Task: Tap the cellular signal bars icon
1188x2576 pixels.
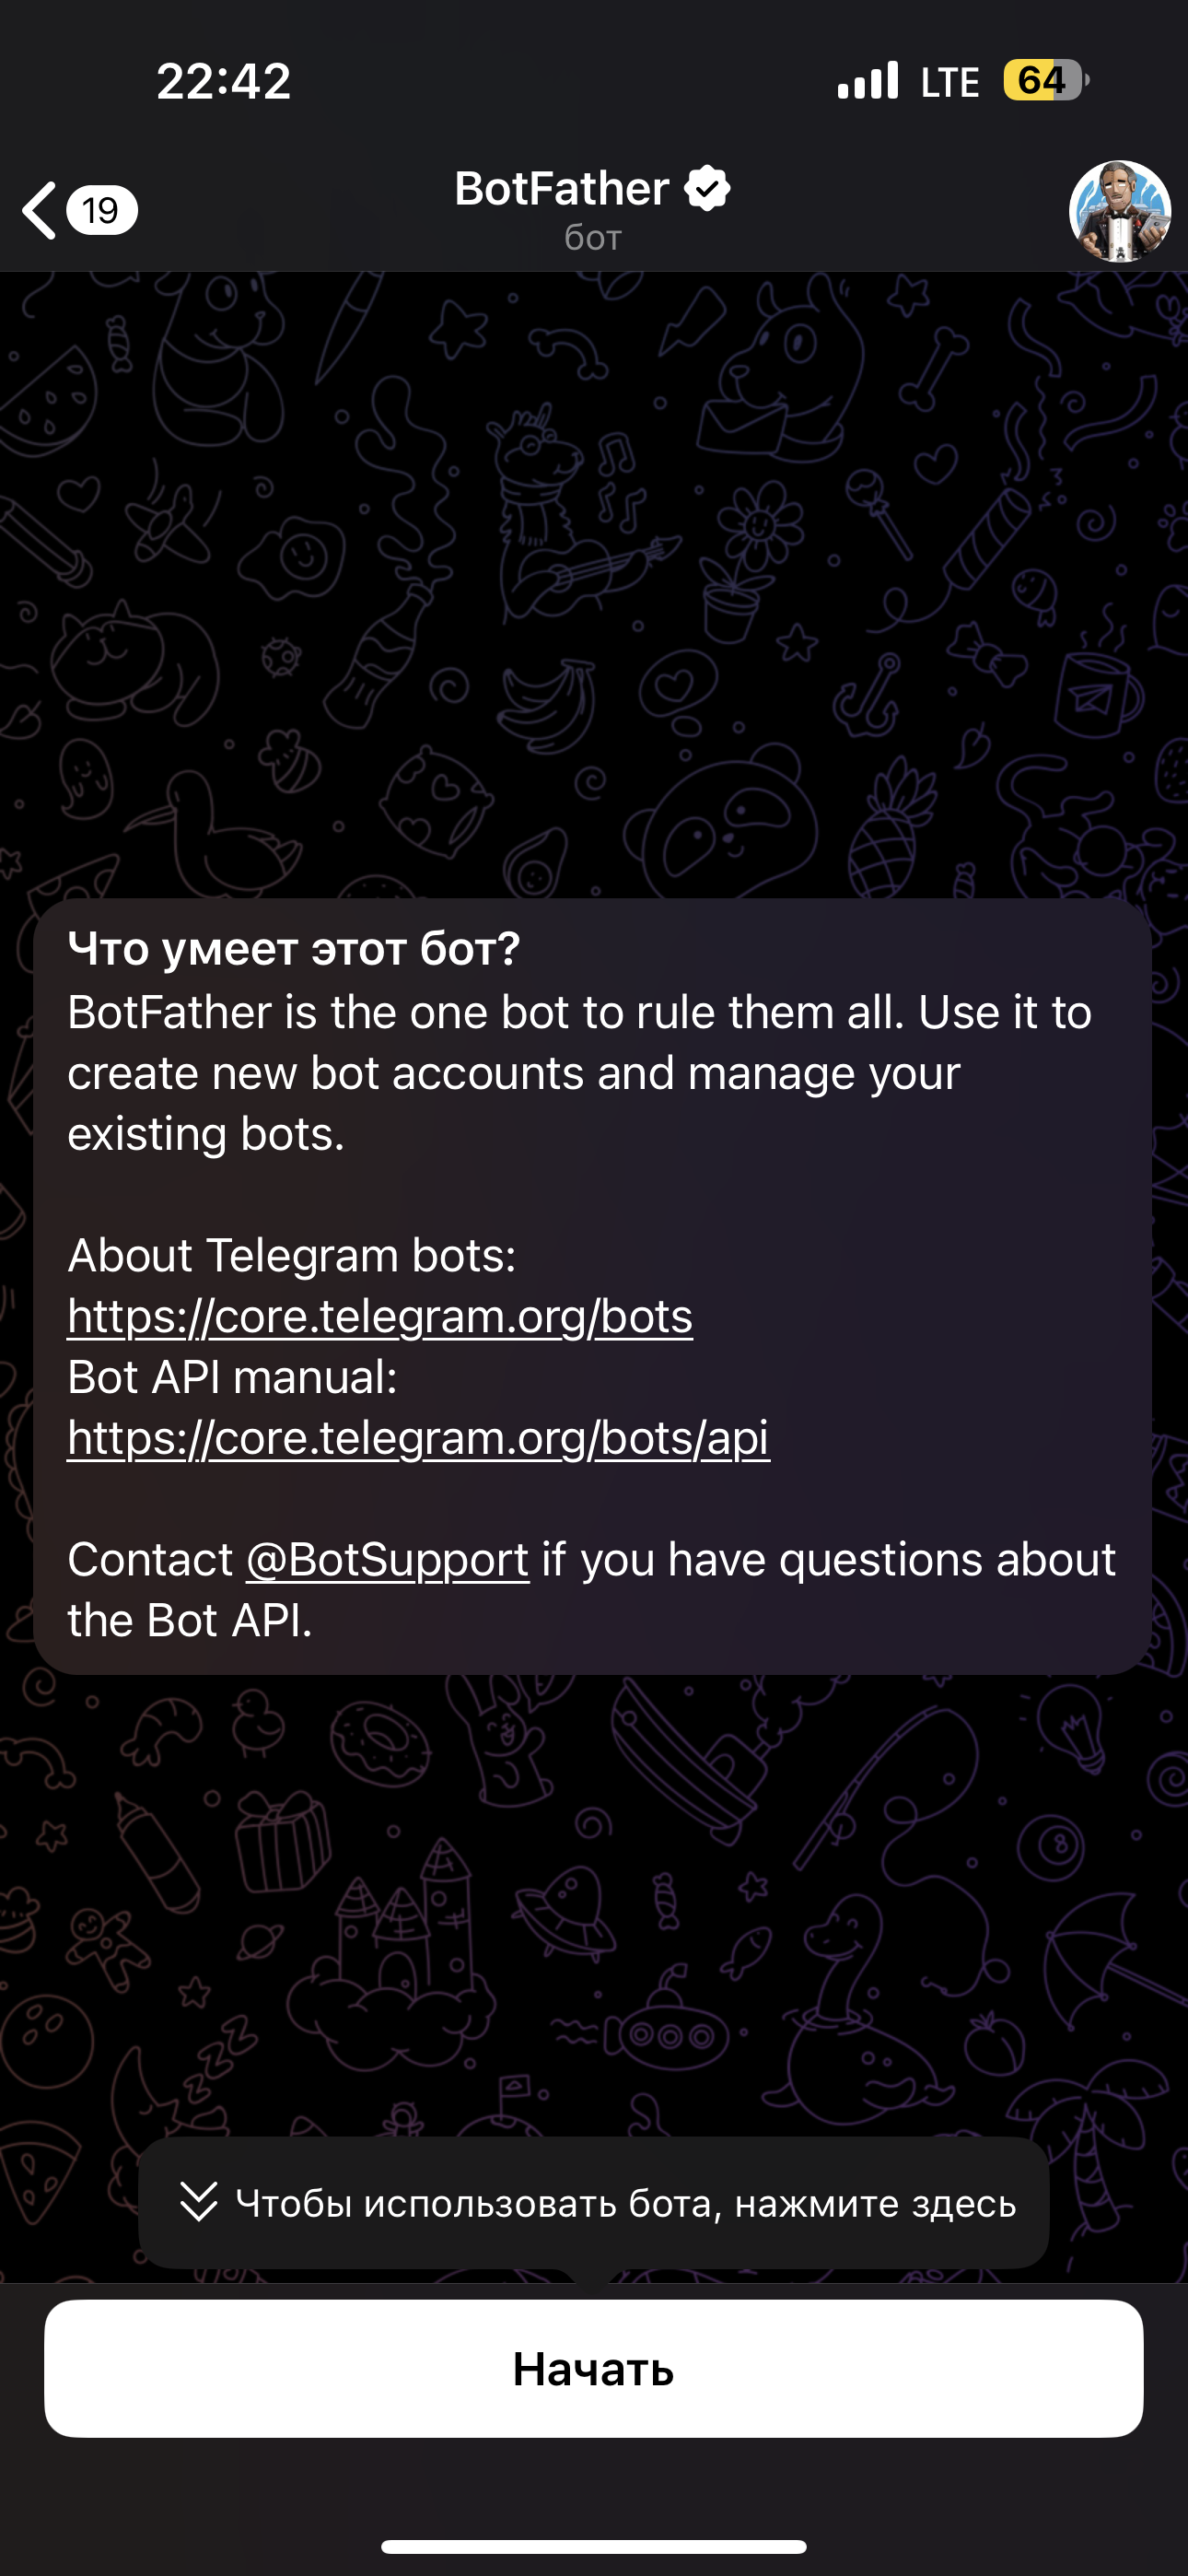Action: (868, 80)
